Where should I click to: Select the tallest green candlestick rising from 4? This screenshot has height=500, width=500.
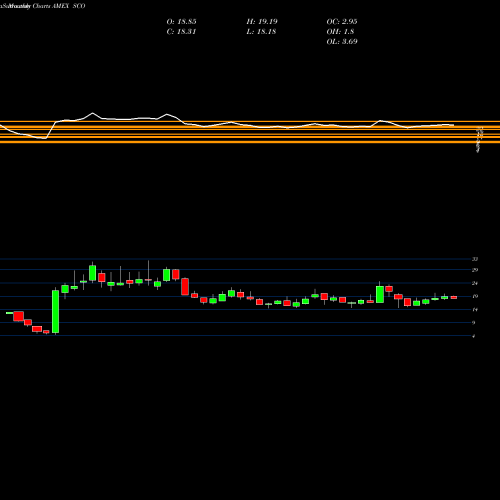(55, 311)
